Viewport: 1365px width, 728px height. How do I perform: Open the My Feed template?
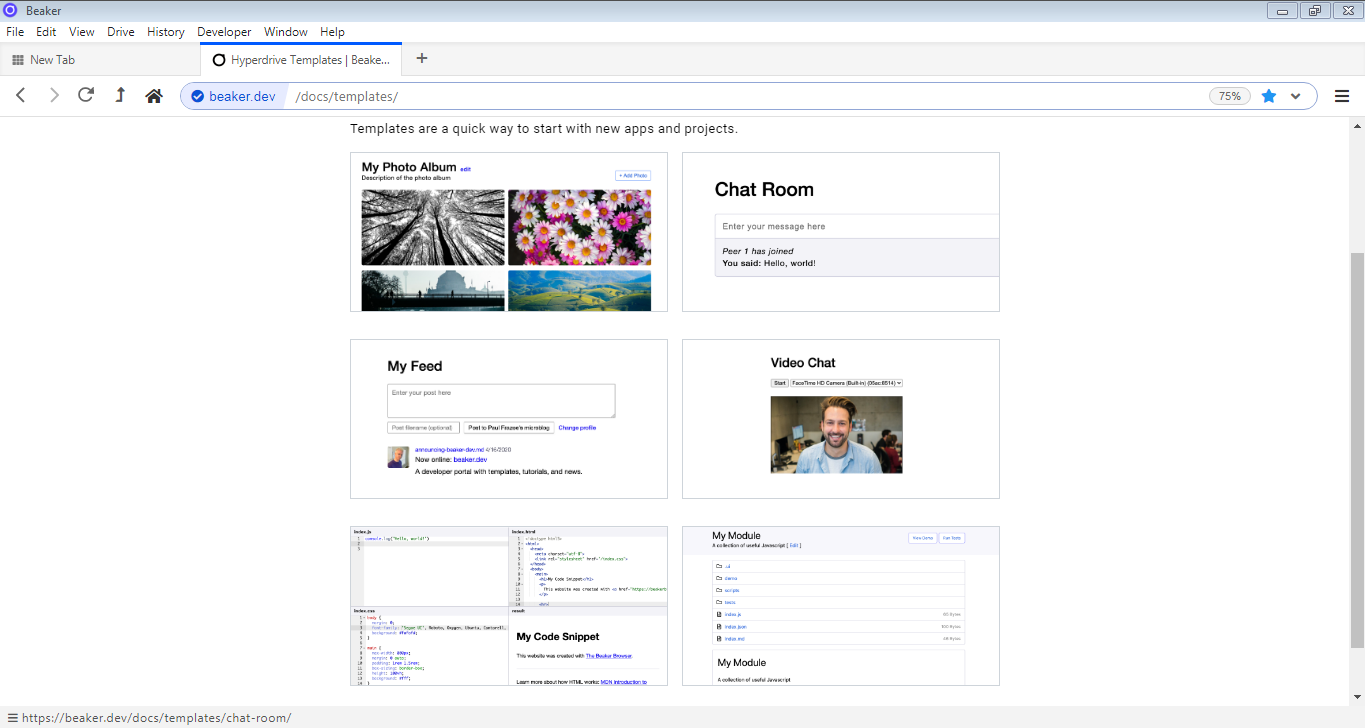coord(509,419)
